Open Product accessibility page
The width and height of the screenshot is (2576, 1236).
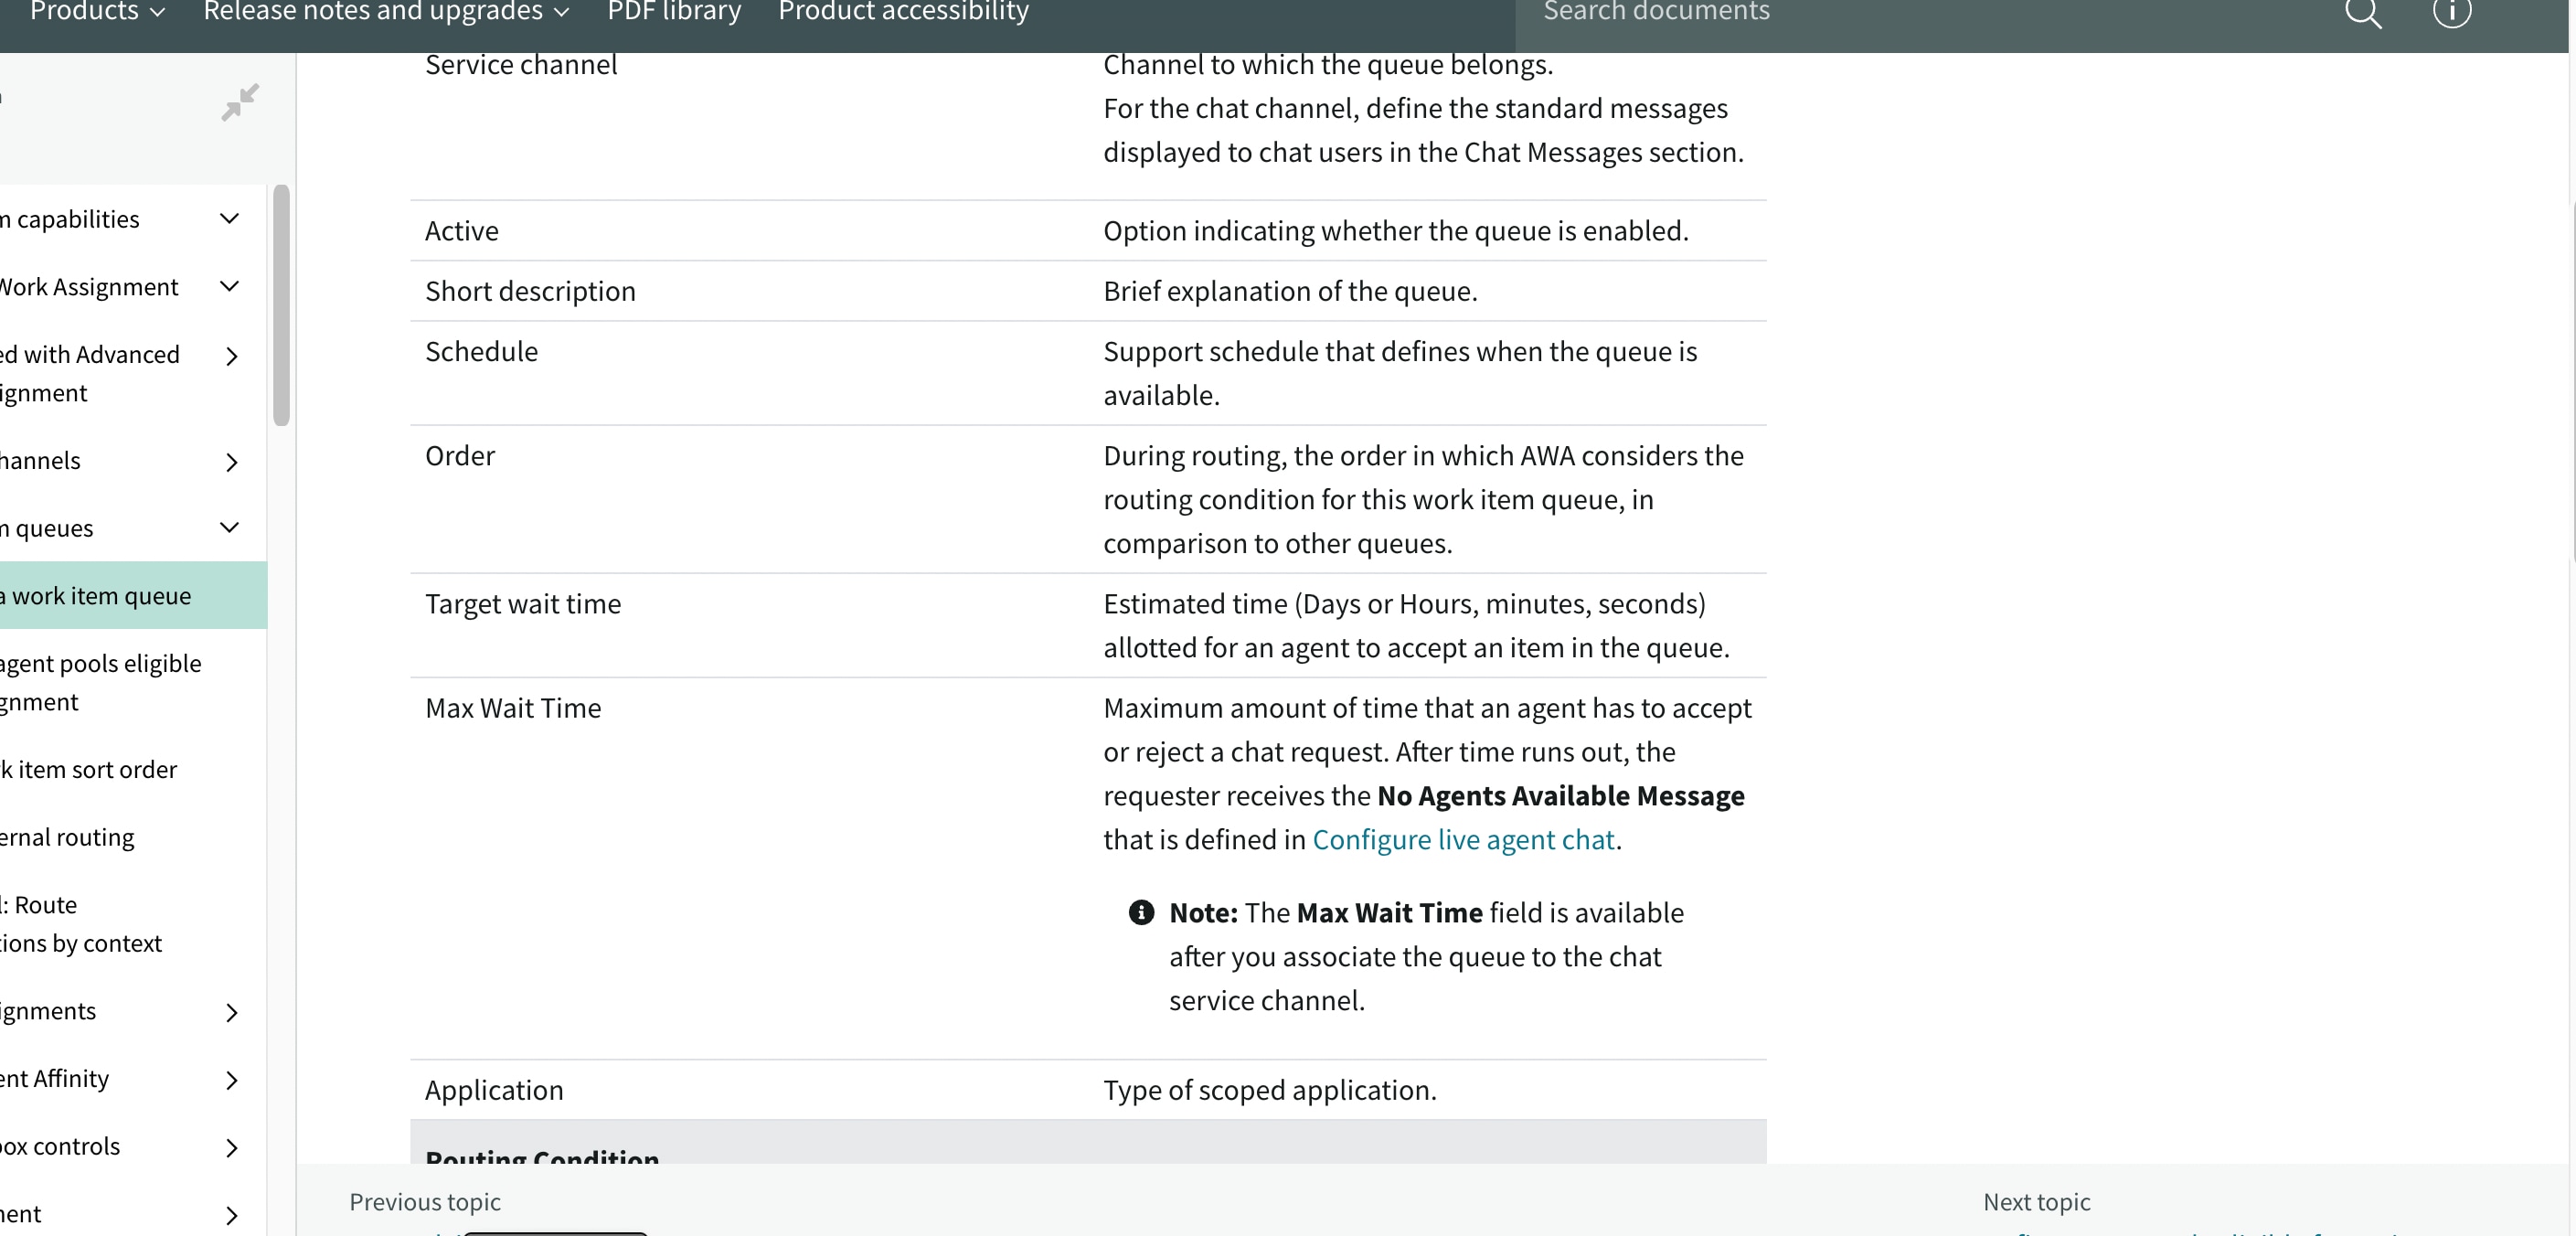902,12
